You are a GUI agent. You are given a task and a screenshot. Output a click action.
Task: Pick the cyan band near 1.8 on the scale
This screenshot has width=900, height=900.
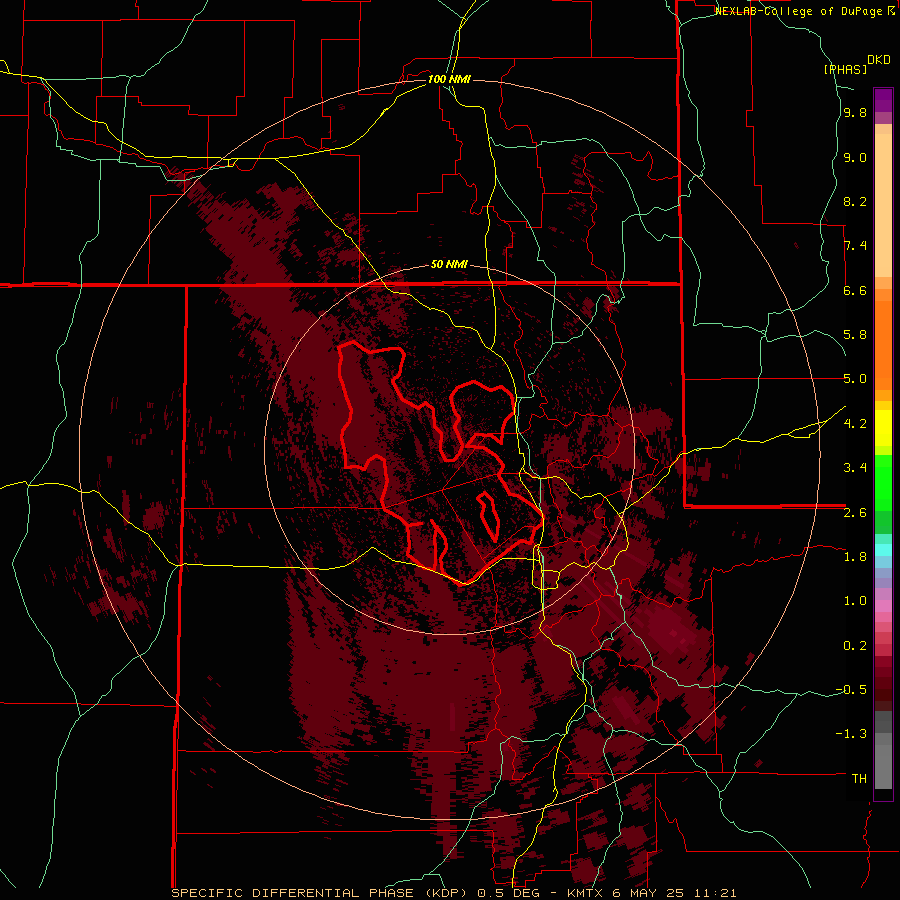point(883,550)
